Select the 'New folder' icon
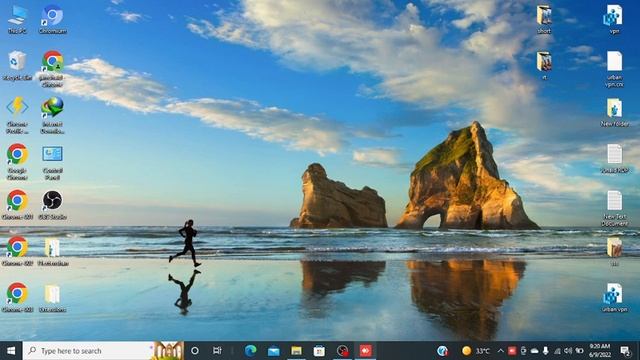 pyautogui.click(x=614, y=112)
